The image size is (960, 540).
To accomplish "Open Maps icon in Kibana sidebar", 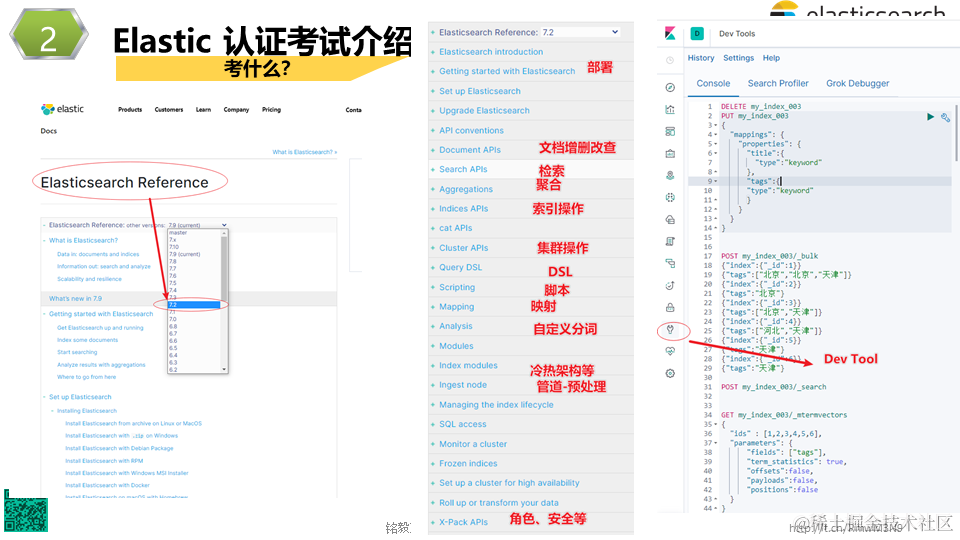I will (x=670, y=176).
